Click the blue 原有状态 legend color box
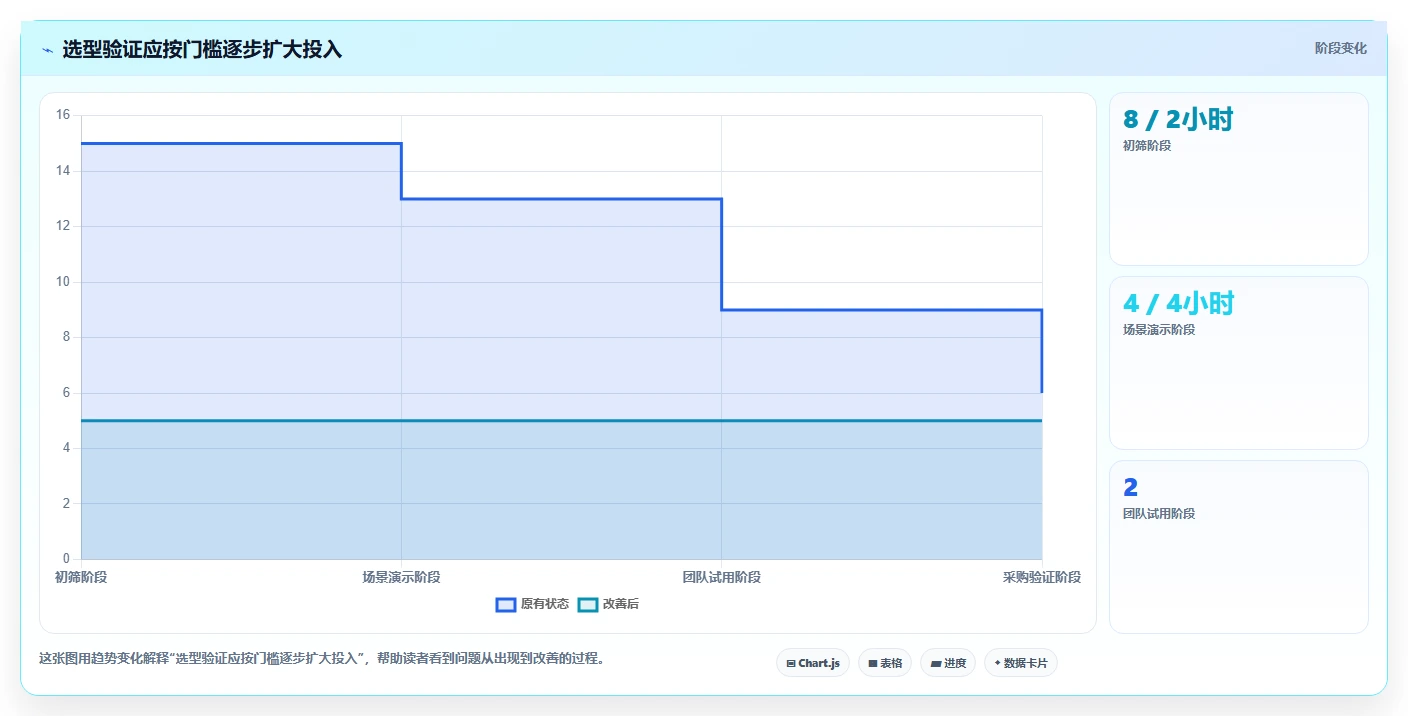The height and width of the screenshot is (716, 1408). (506, 604)
